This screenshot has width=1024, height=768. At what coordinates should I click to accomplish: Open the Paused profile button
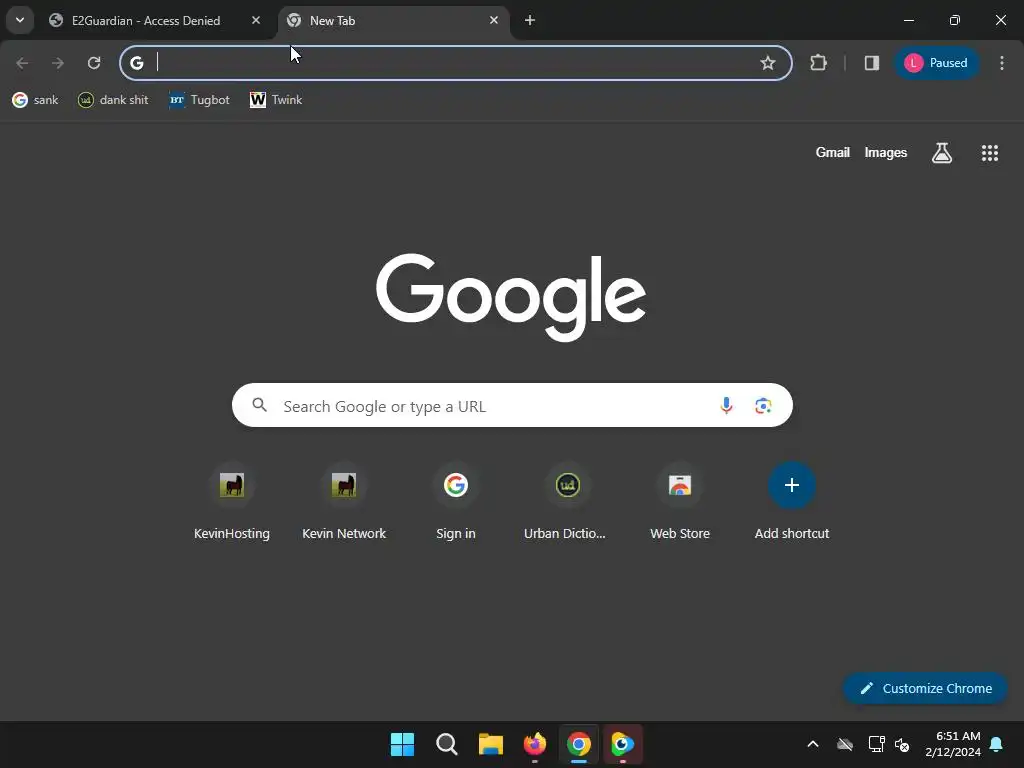[936, 63]
